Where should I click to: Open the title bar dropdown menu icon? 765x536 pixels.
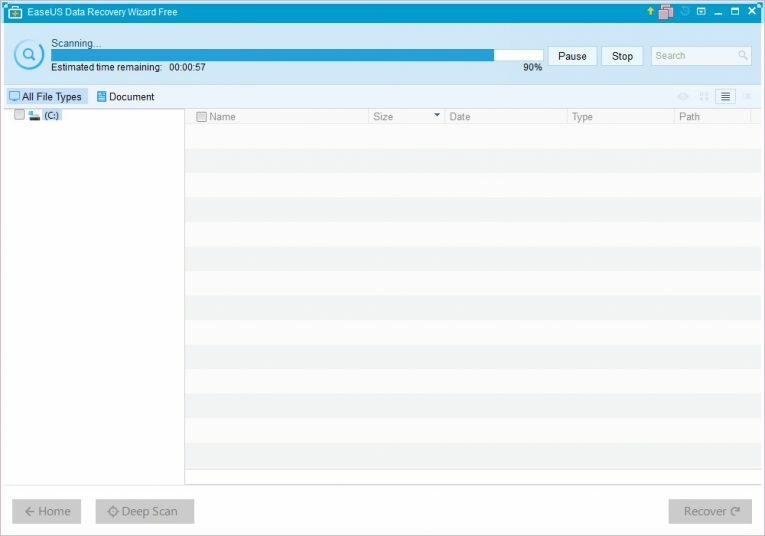click(701, 11)
